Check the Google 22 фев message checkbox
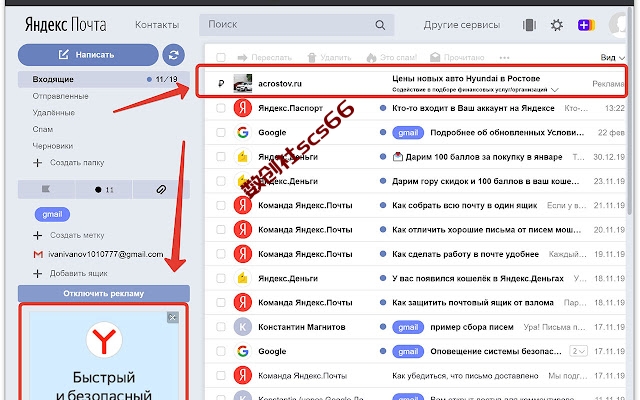The width and height of the screenshot is (640, 400). [x=221, y=132]
